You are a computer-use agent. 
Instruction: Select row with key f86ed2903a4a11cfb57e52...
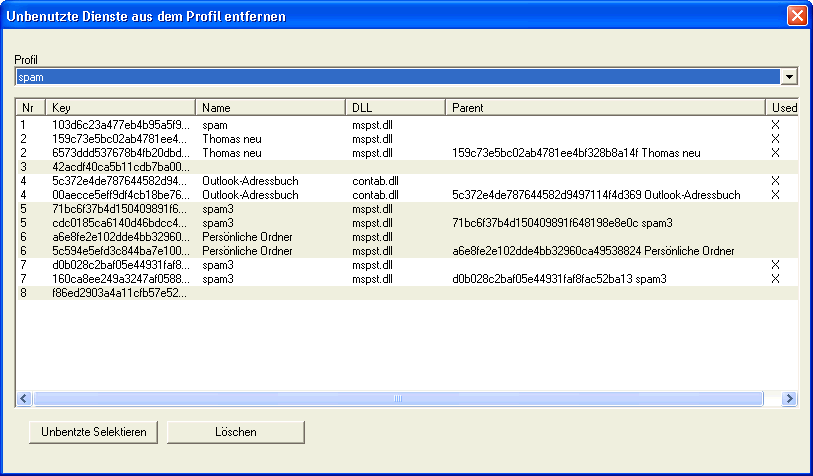click(407, 293)
